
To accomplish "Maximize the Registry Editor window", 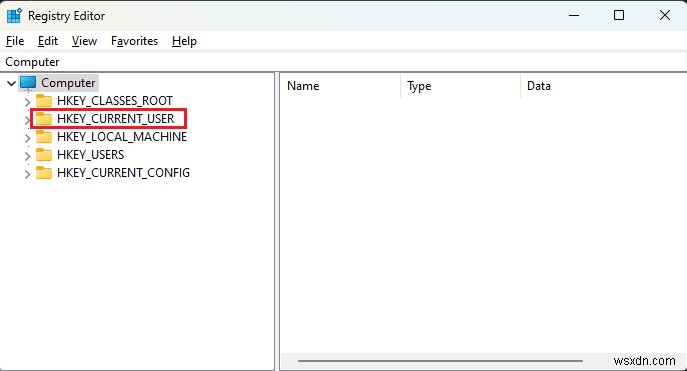I will pyautogui.click(x=619, y=15).
